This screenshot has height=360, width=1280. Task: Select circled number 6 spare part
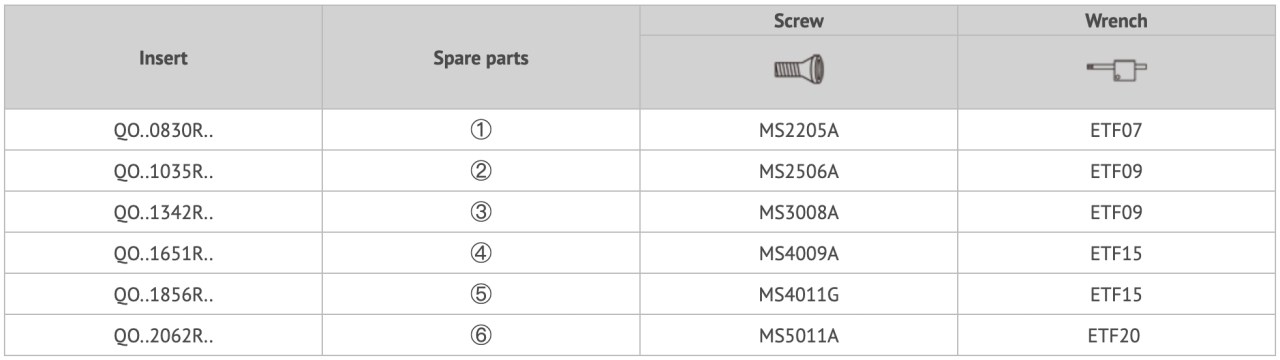pyautogui.click(x=480, y=335)
